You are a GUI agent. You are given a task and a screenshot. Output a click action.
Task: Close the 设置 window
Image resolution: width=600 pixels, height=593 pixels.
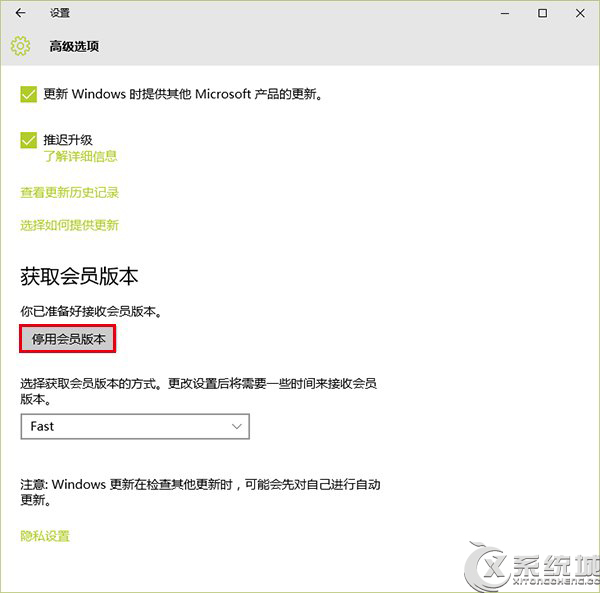580,13
